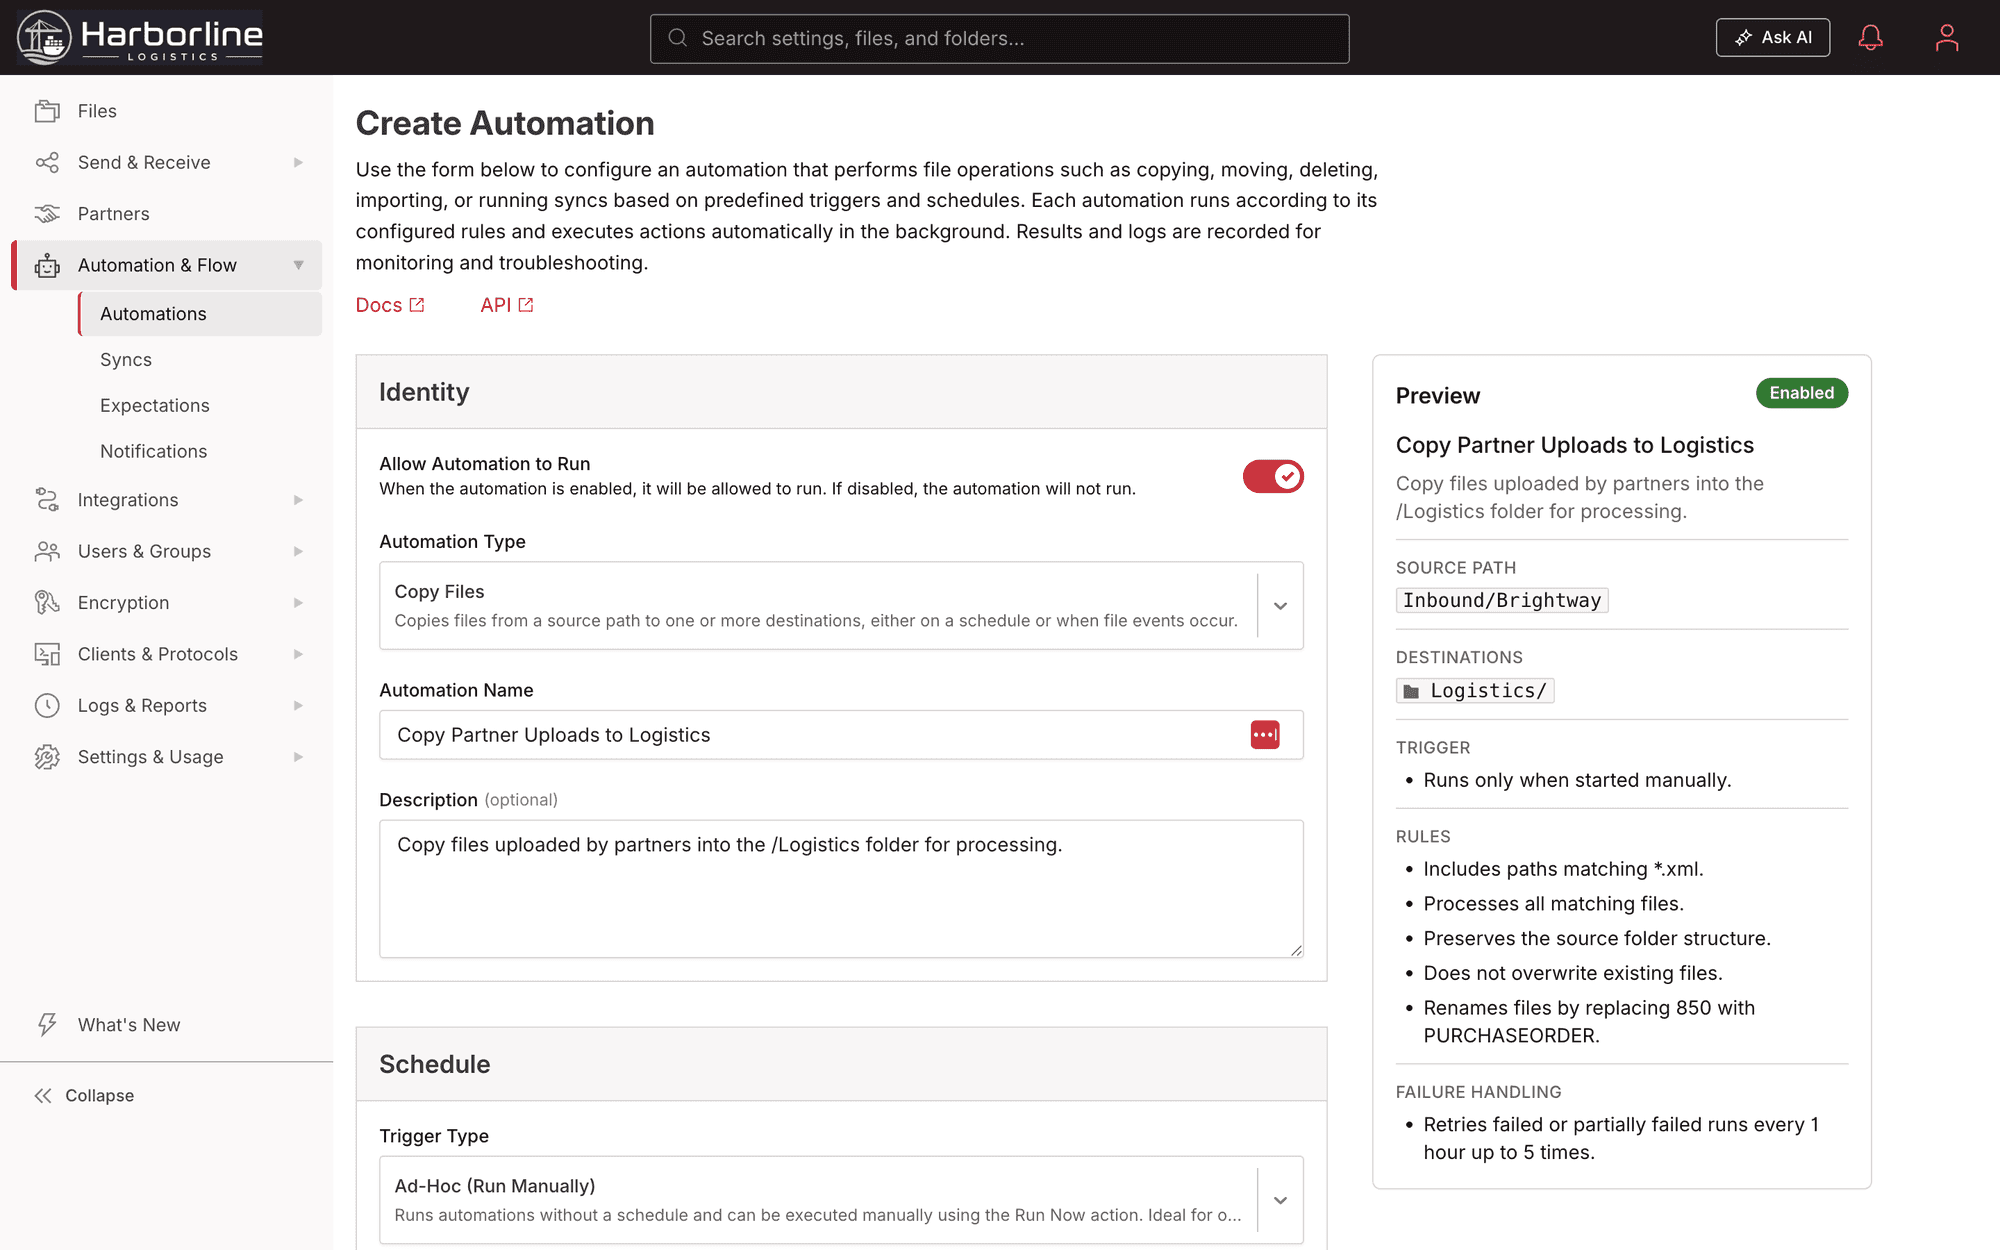The height and width of the screenshot is (1250, 2000).
Task: Click the Preview title Copy Partner Uploads to Logistics
Action: pyautogui.click(x=1575, y=445)
